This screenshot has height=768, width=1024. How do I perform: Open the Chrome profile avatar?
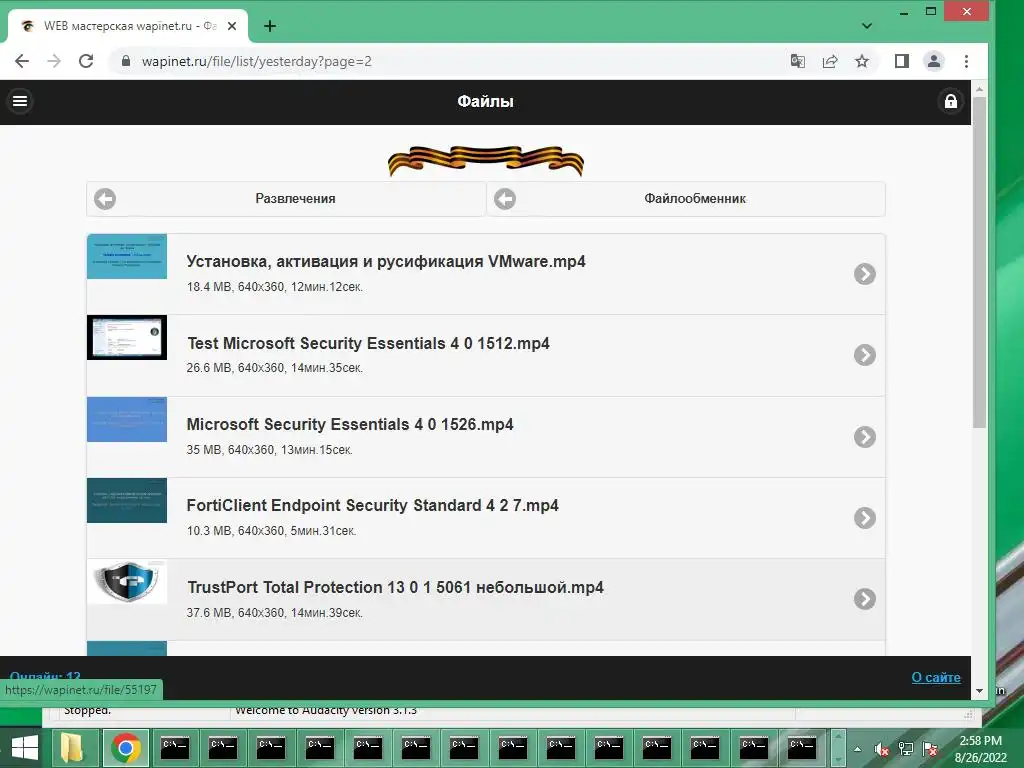click(x=934, y=61)
